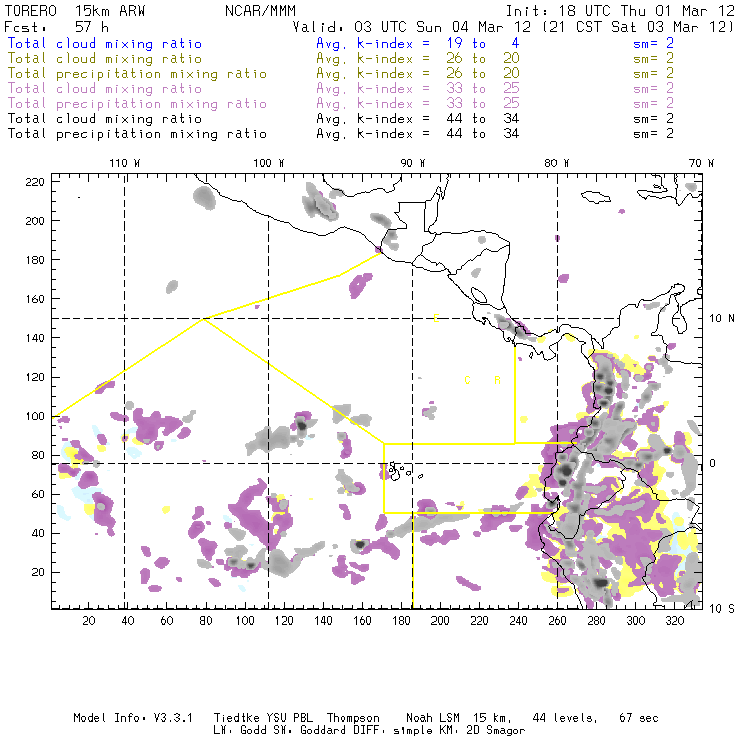The image size is (740, 740).
Task: Select the blue Total cloud mixing ratio legend
Action: [118, 44]
